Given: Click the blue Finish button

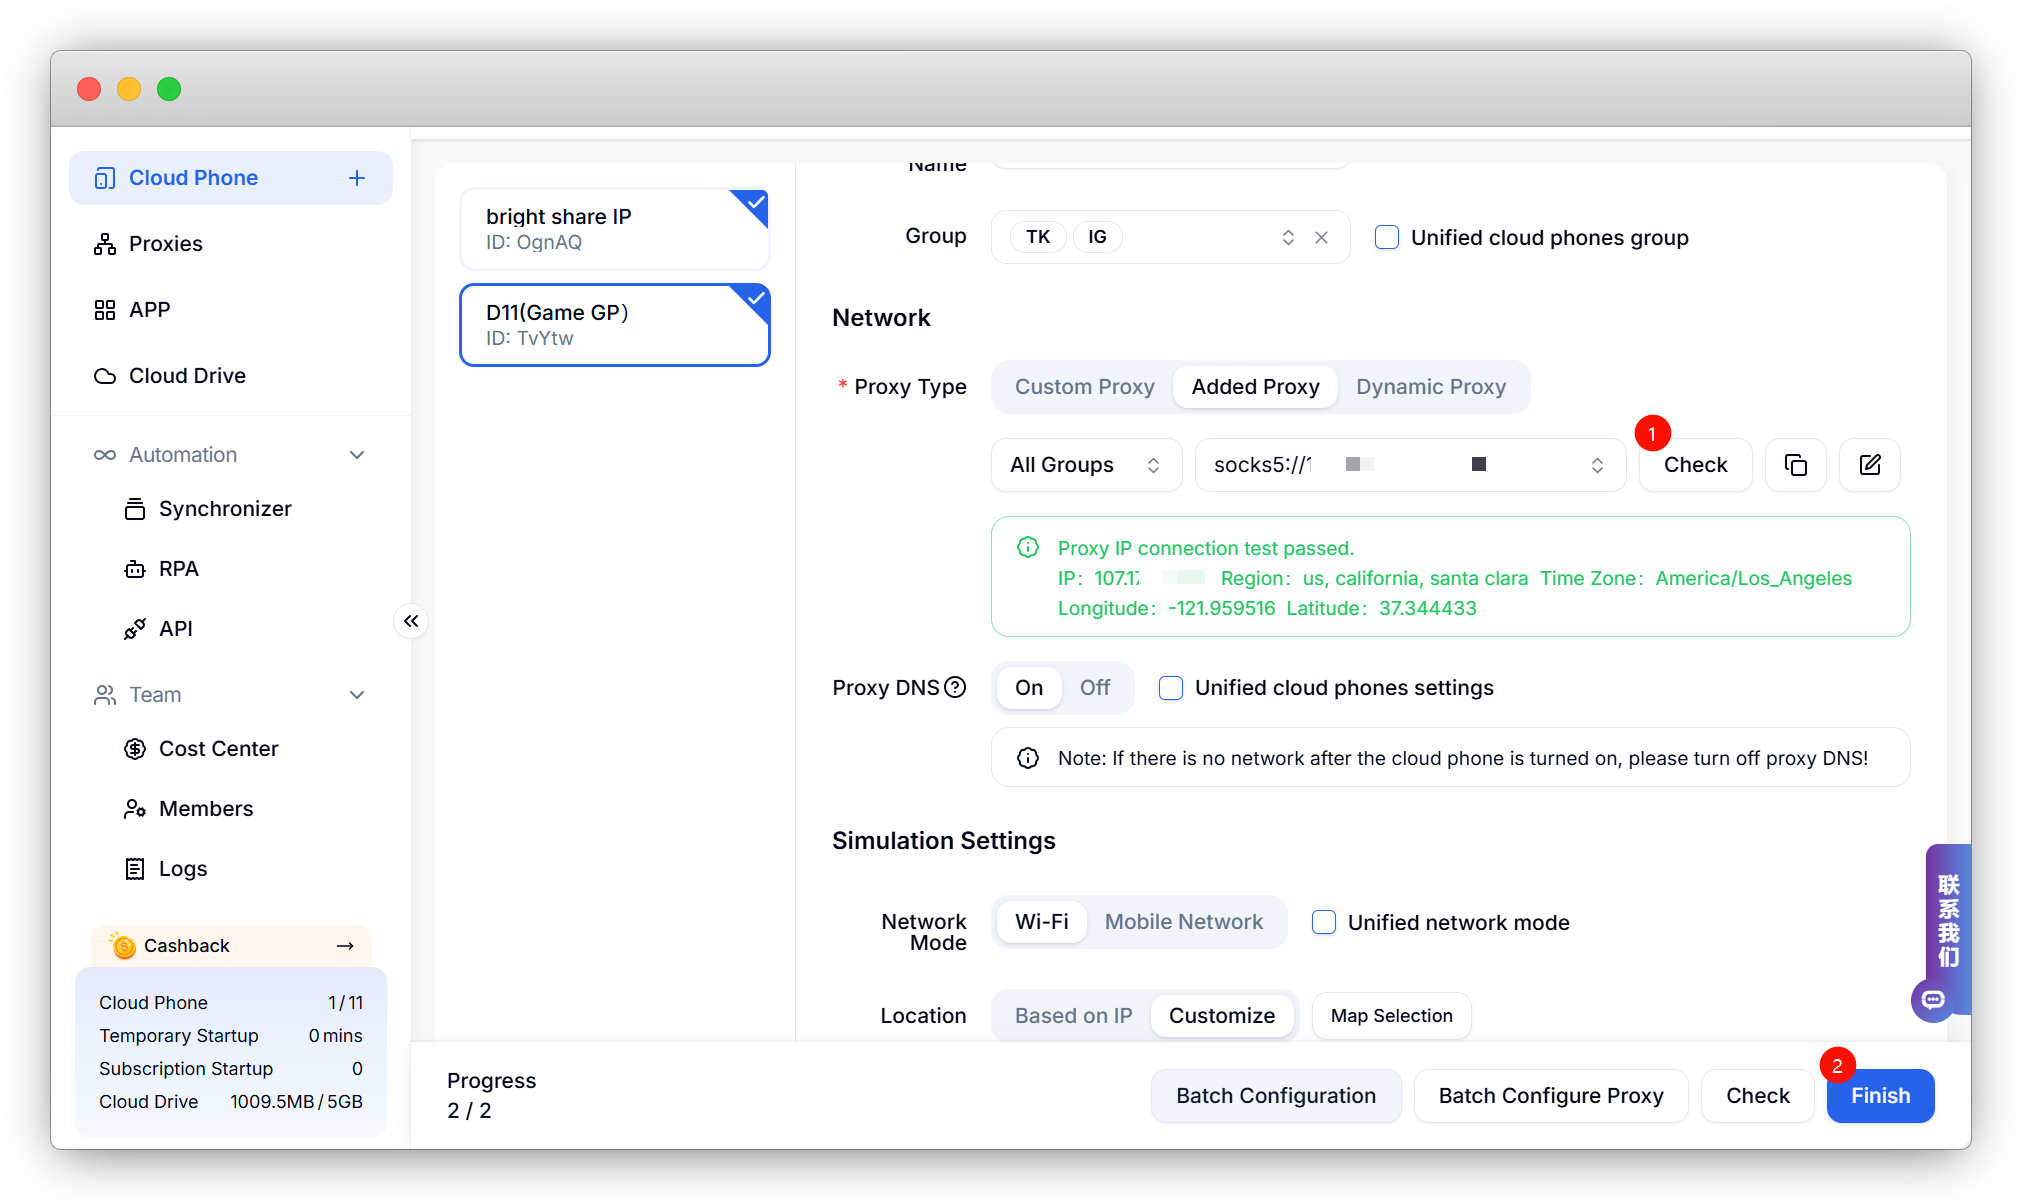Looking at the screenshot, I should click(x=1879, y=1096).
